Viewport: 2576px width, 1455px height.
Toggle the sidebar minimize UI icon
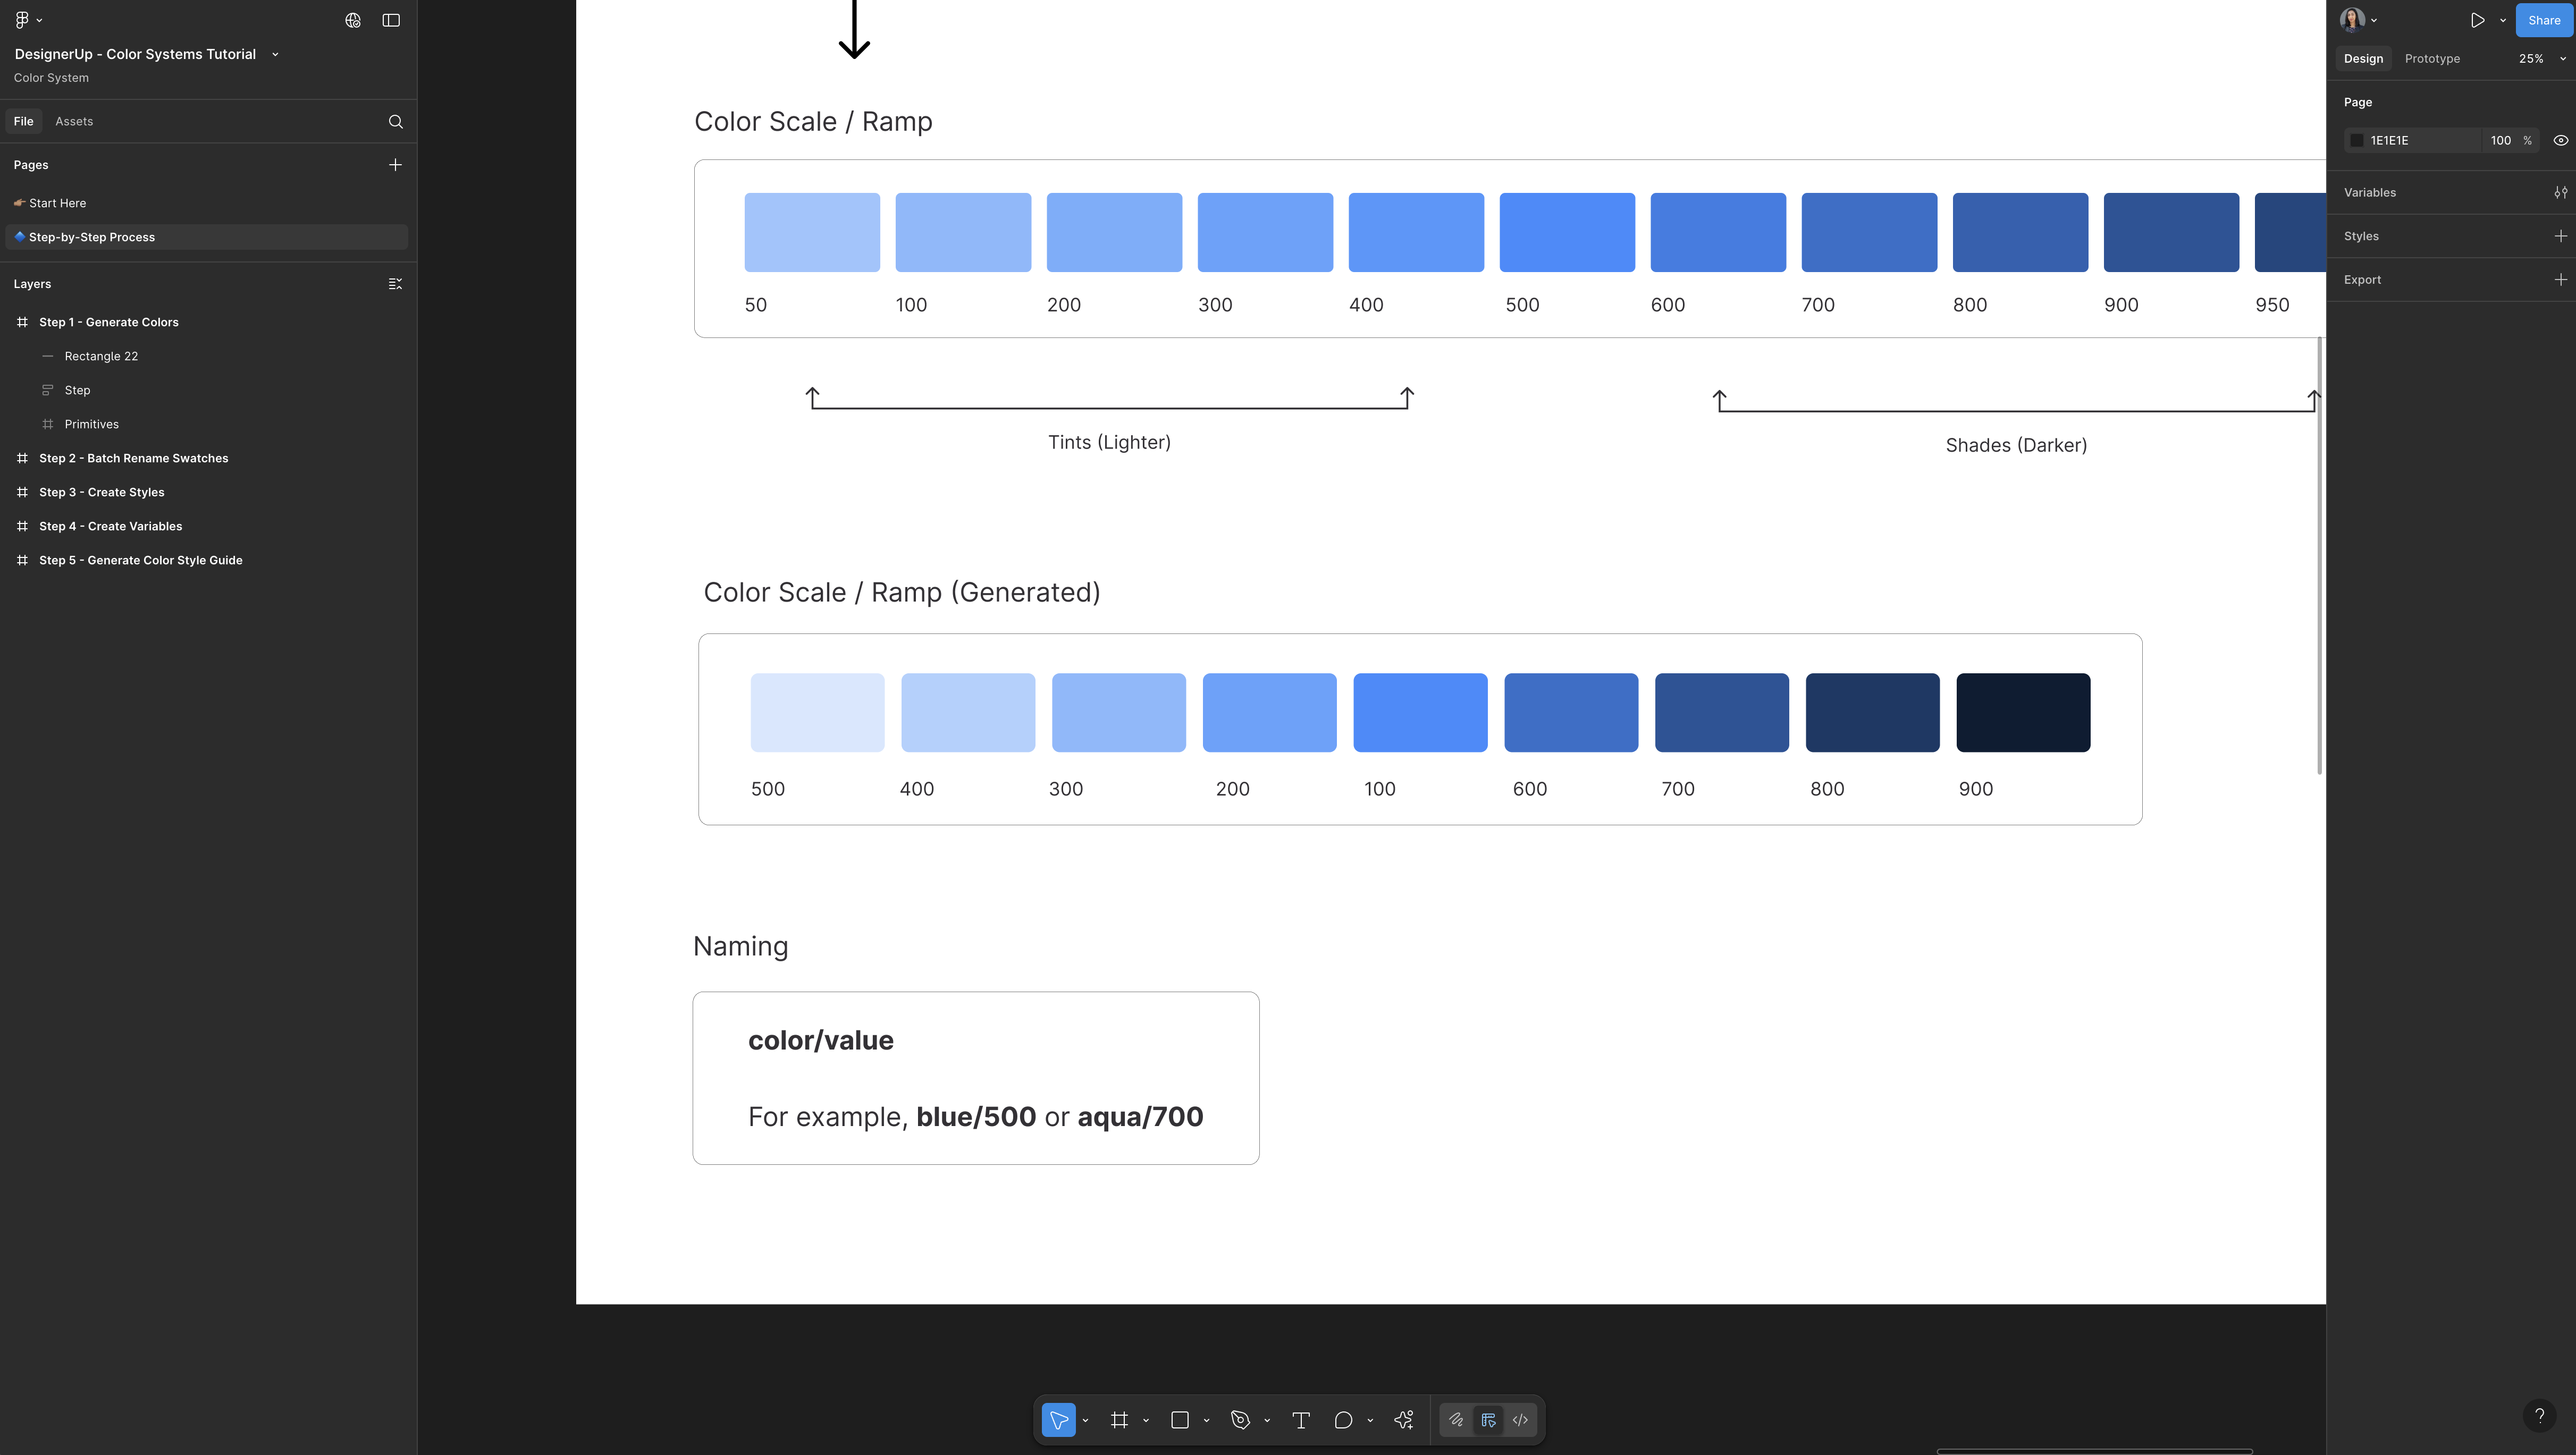coord(391,20)
